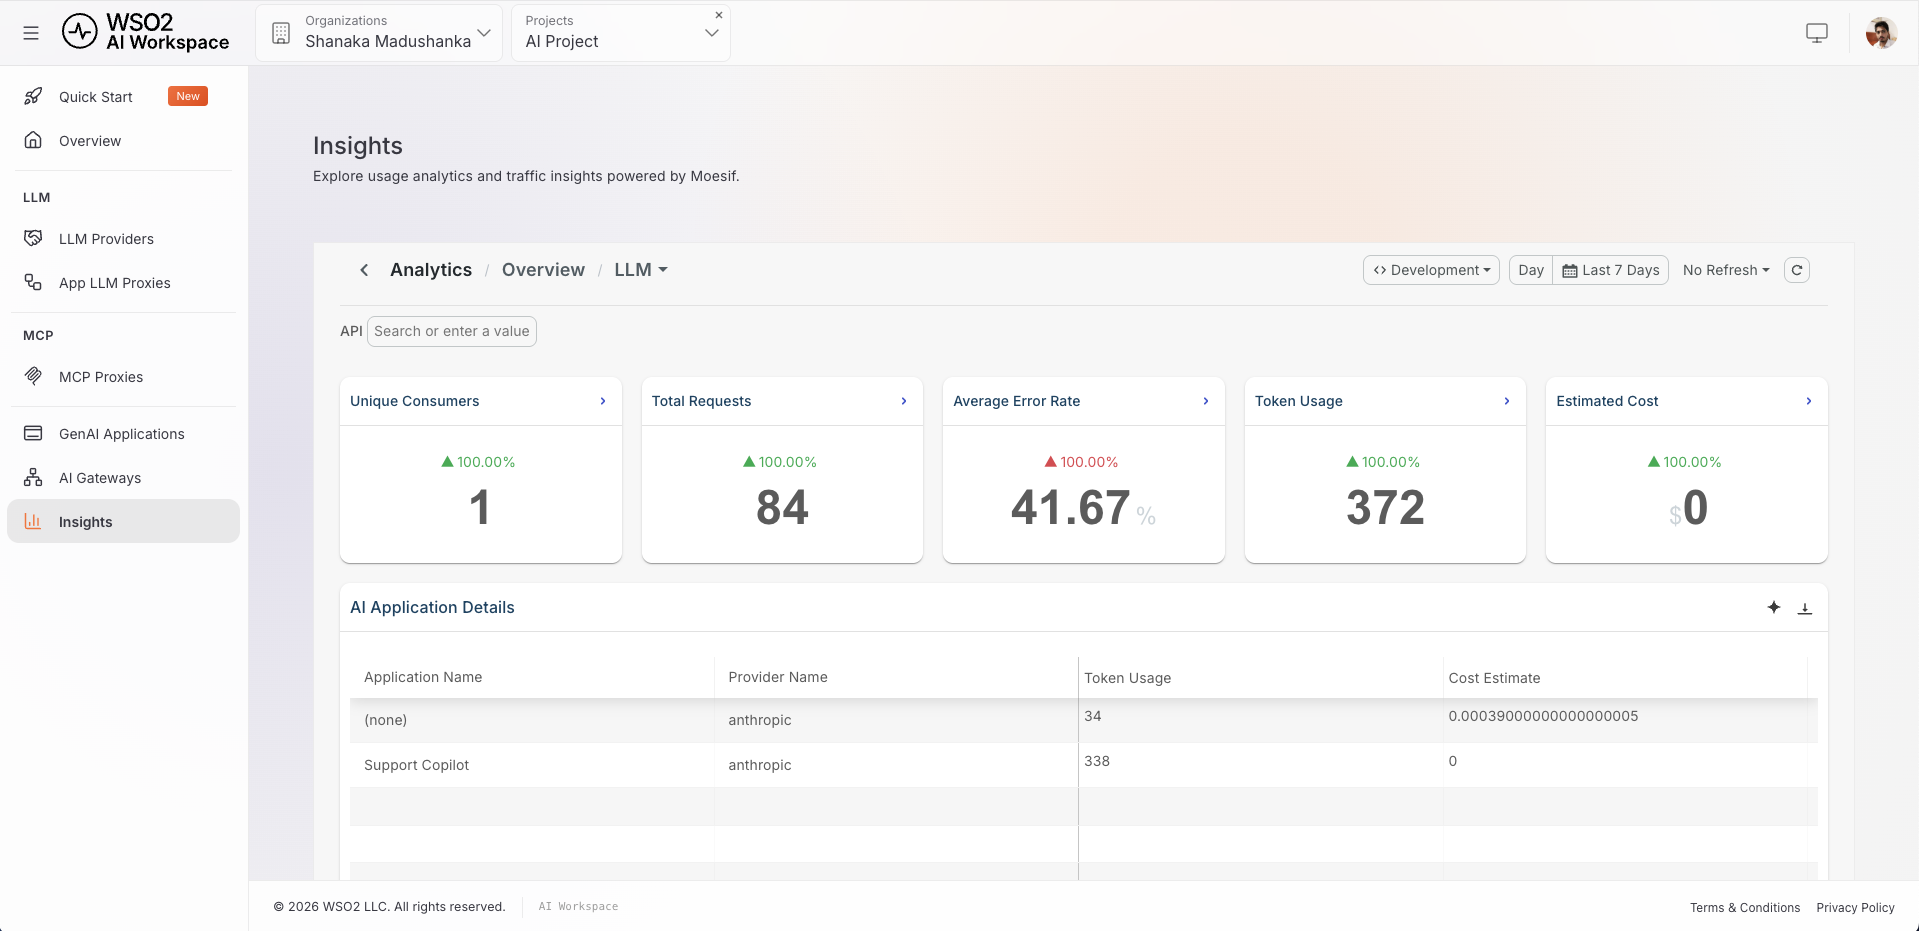Click the API search input field

point(452,331)
